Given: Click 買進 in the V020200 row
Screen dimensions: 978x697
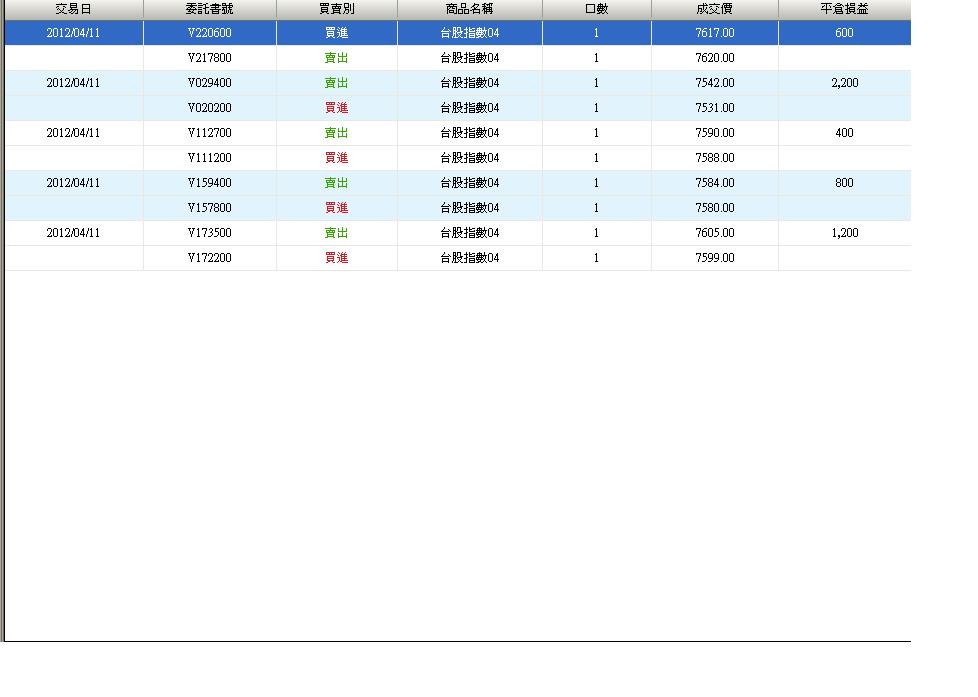Looking at the screenshot, I should click(x=337, y=108).
